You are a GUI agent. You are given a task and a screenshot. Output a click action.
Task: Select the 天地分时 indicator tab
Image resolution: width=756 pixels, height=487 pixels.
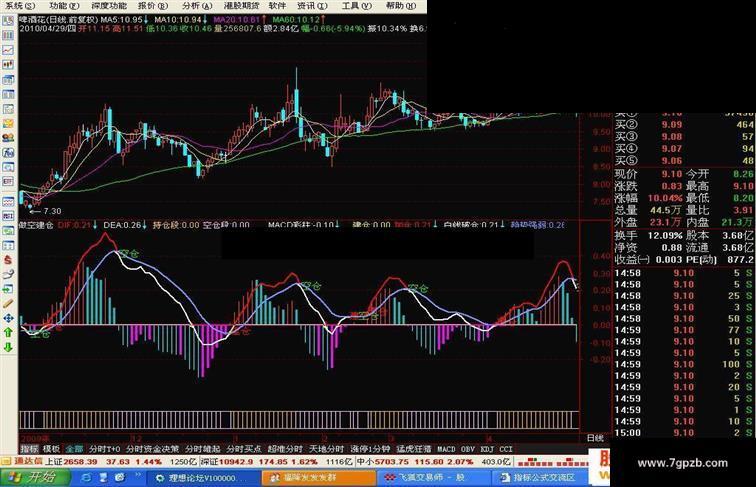[x=326, y=449]
